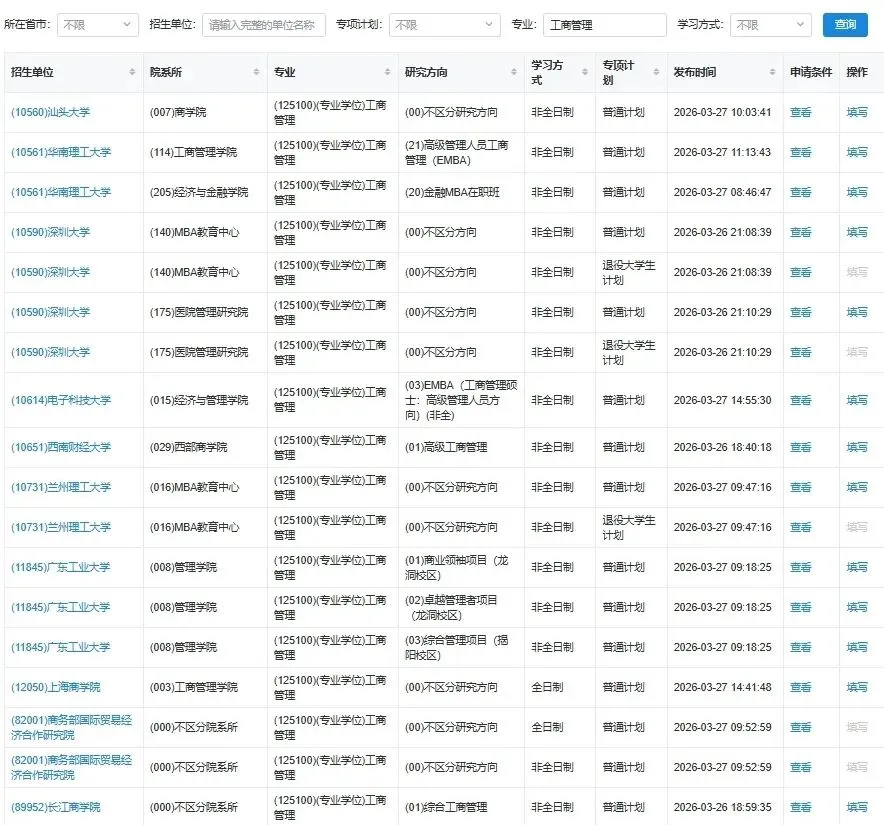This screenshot has height=825, width=884.
Task: Open (89952)长江商学院 link
Action: [56, 807]
